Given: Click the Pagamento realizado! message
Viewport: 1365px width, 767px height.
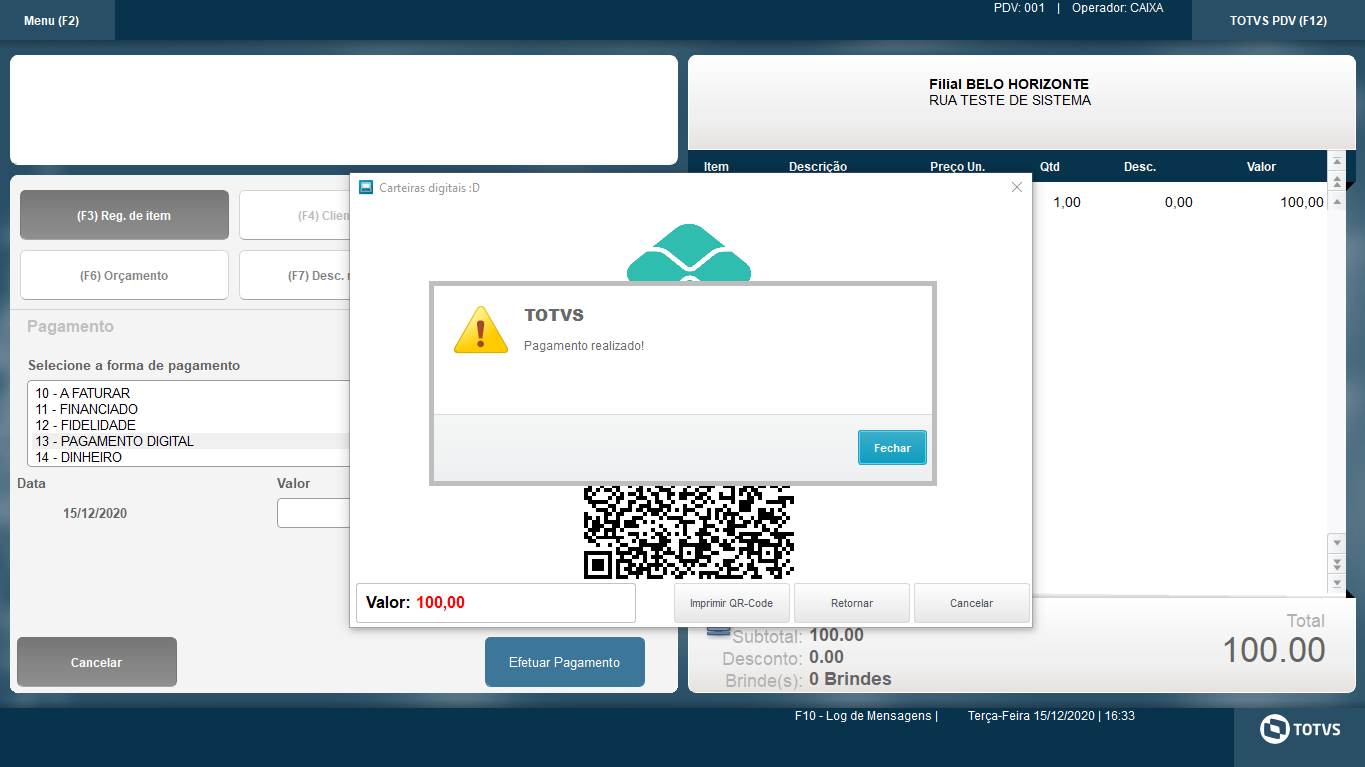Looking at the screenshot, I should point(584,346).
